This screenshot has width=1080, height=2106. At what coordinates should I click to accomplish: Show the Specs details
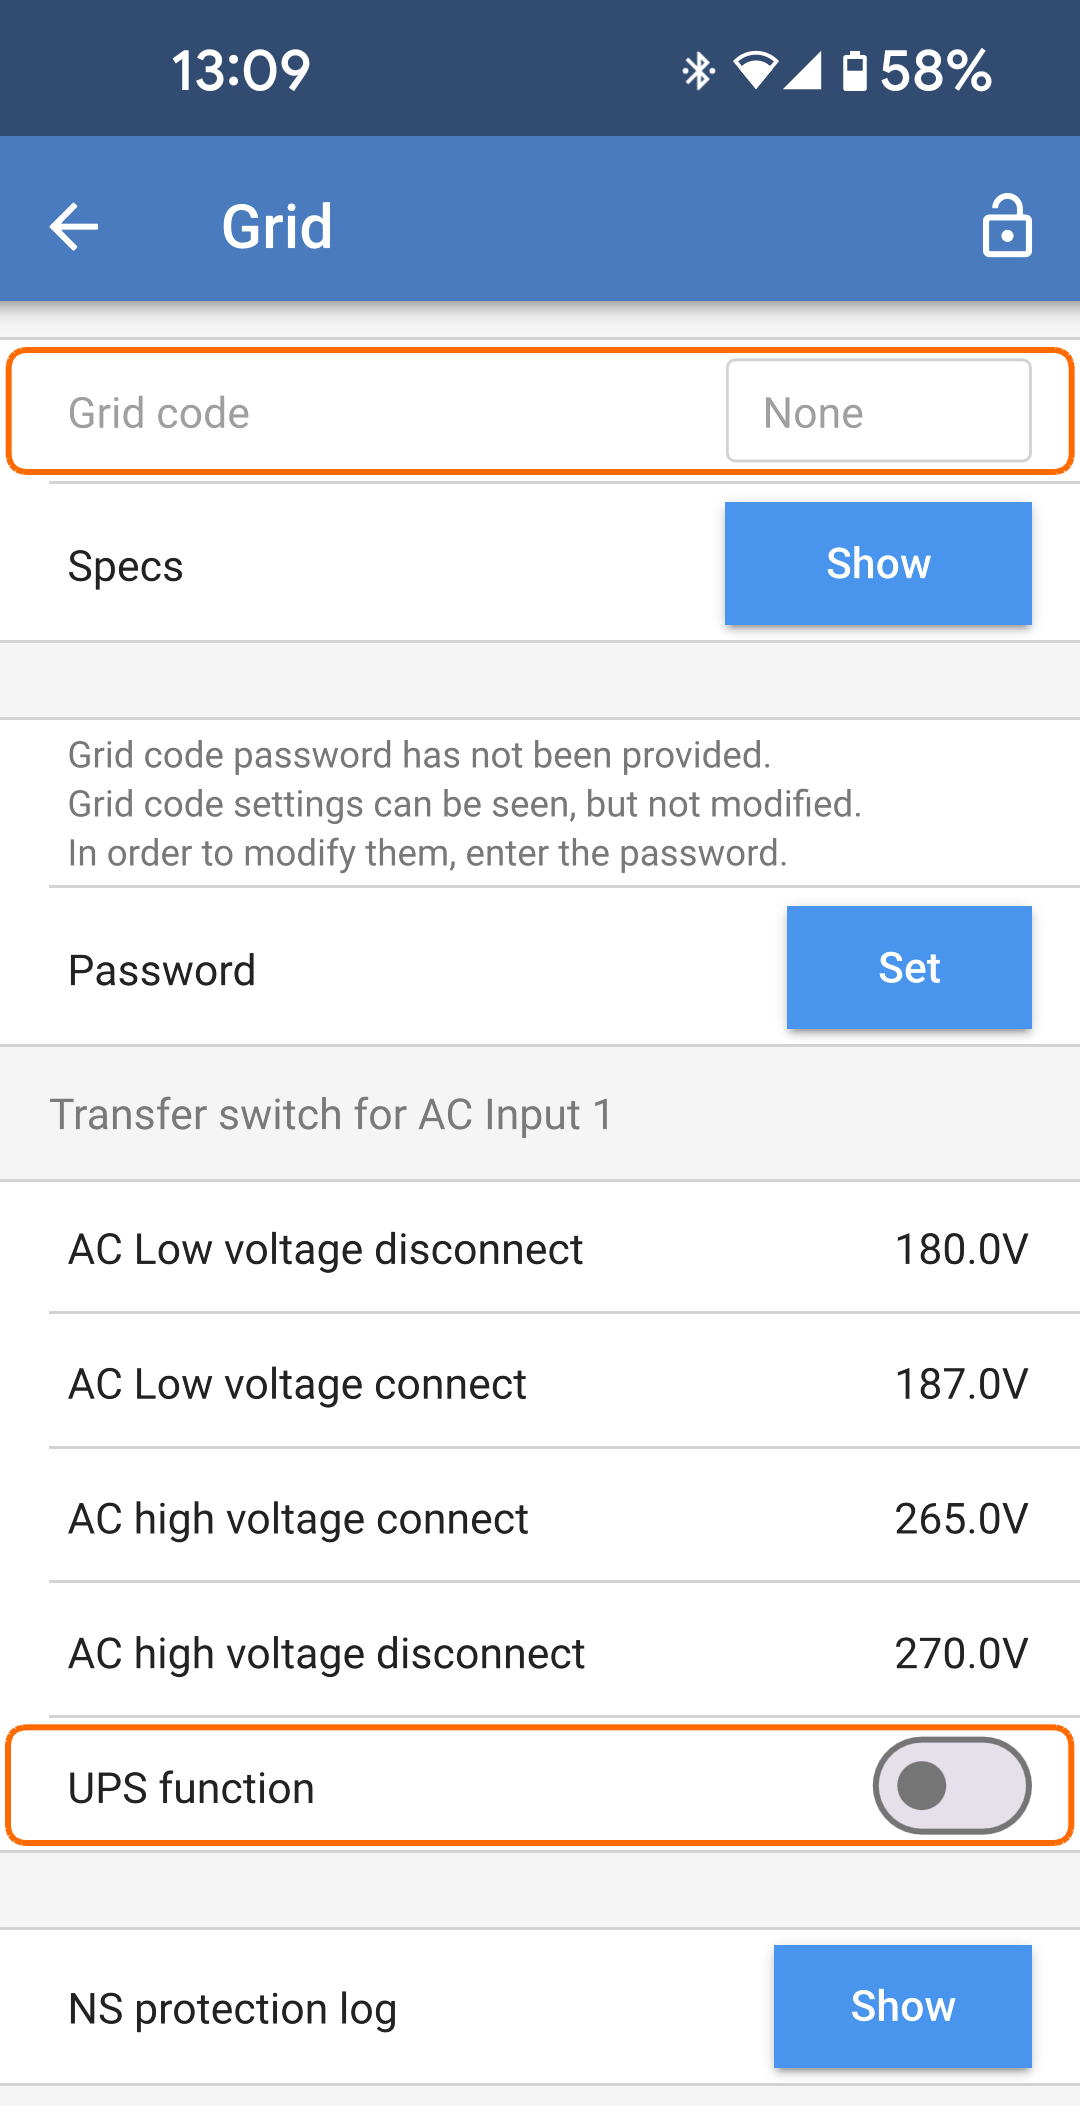878,564
